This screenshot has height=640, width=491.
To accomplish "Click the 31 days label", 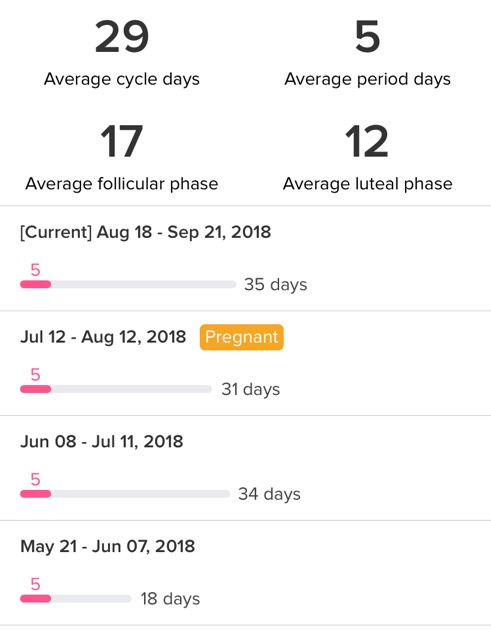I will coord(251,389).
